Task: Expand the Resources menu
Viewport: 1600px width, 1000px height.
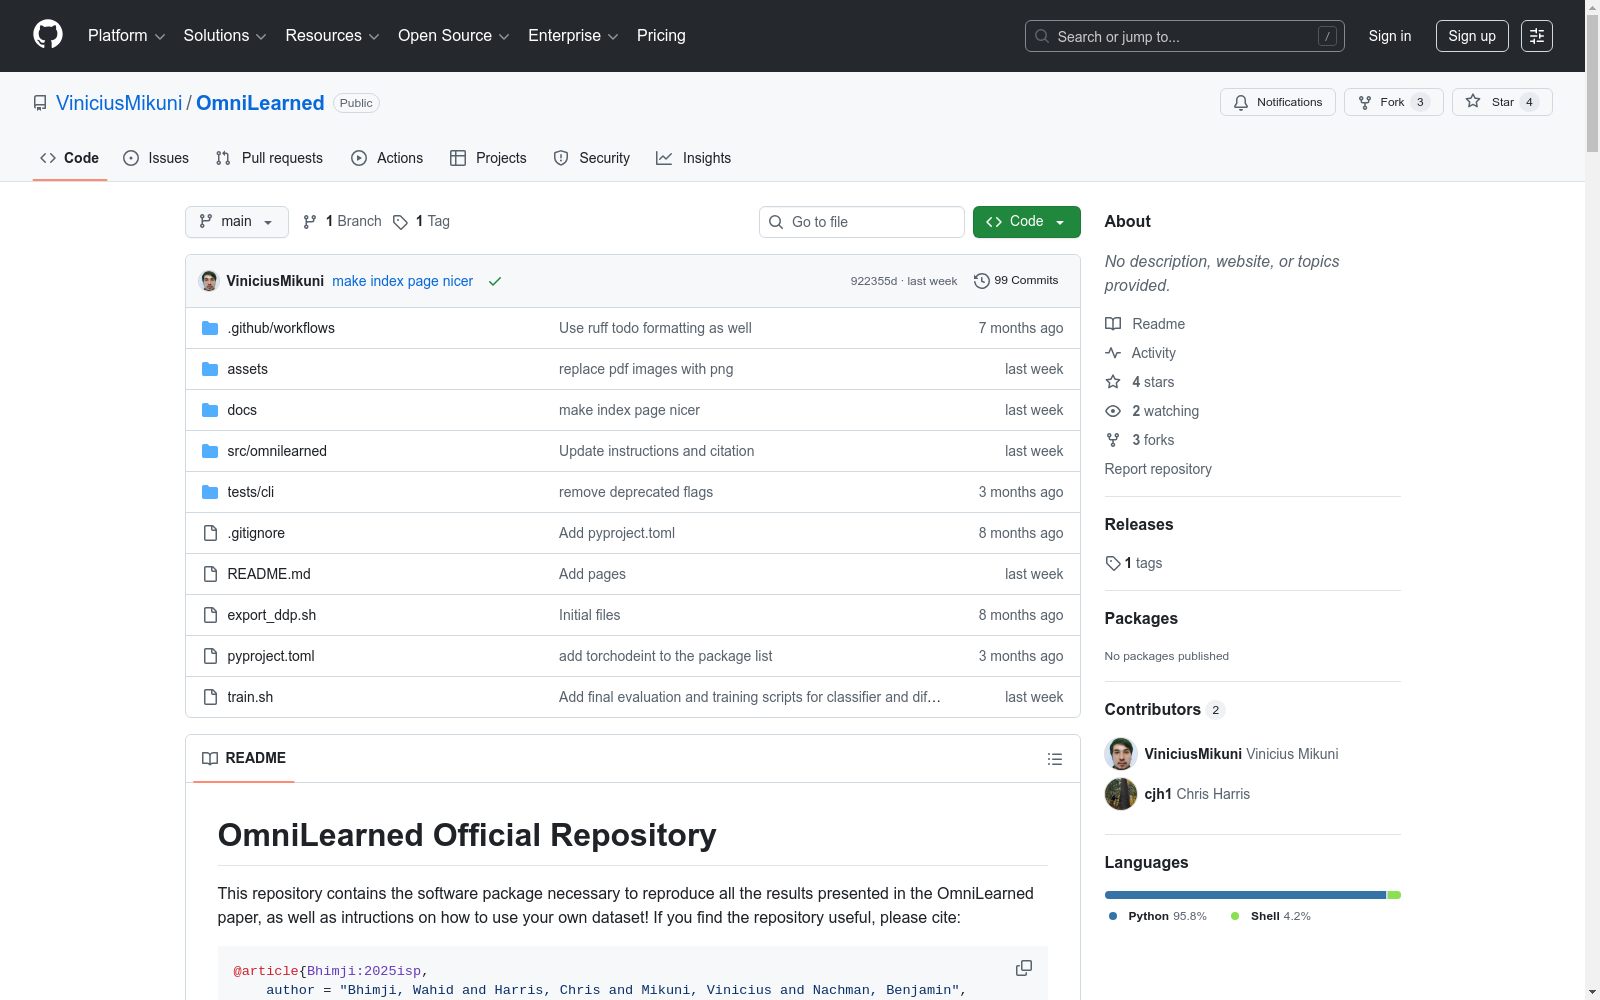Action: (x=332, y=36)
